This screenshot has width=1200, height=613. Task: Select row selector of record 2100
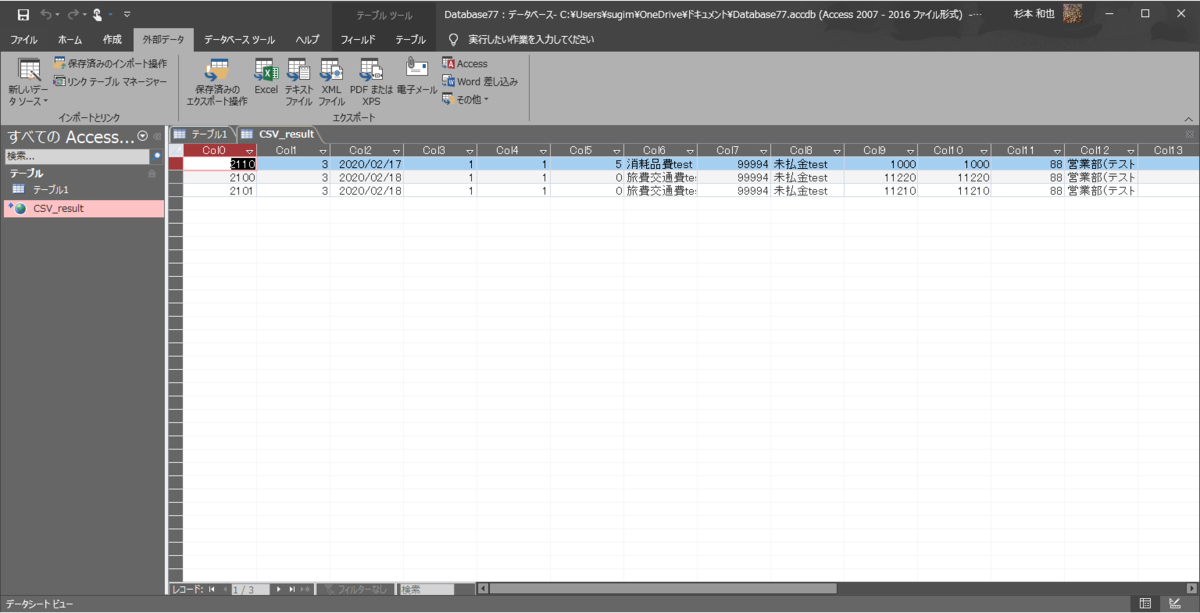tap(176, 177)
